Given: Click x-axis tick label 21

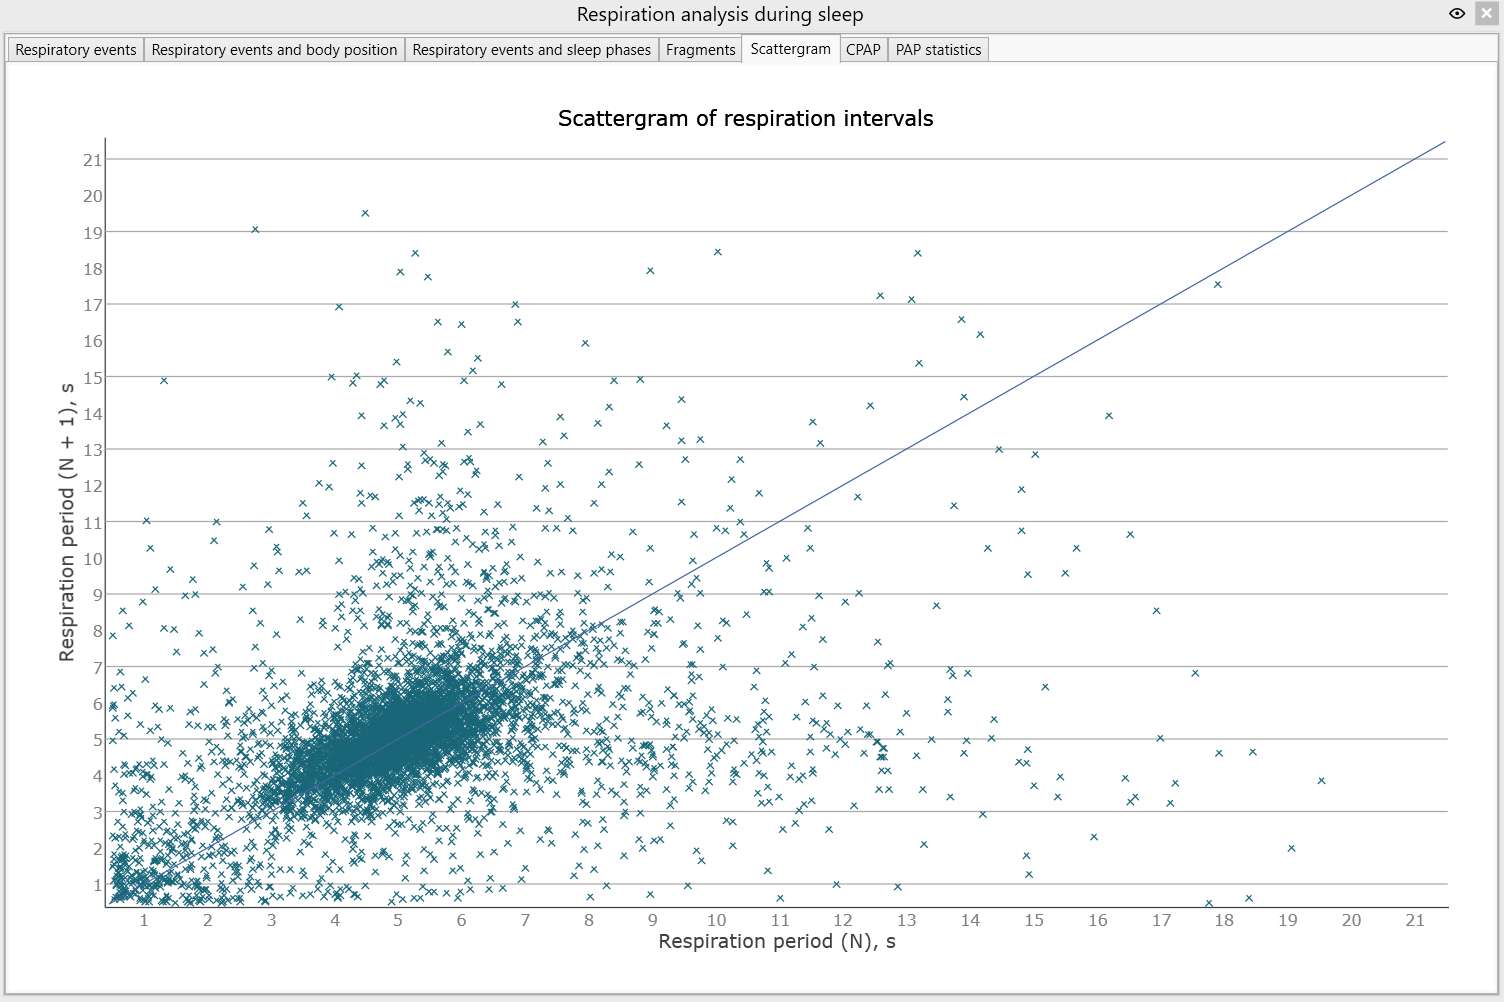Looking at the screenshot, I should click(1414, 920).
